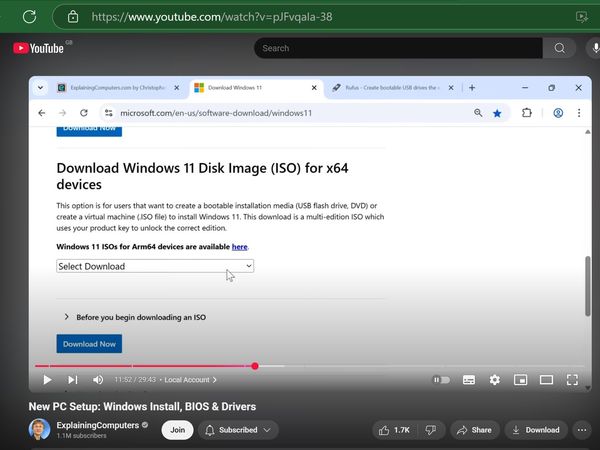Image resolution: width=600 pixels, height=450 pixels.
Task: Open video settings gear
Action: pos(494,380)
